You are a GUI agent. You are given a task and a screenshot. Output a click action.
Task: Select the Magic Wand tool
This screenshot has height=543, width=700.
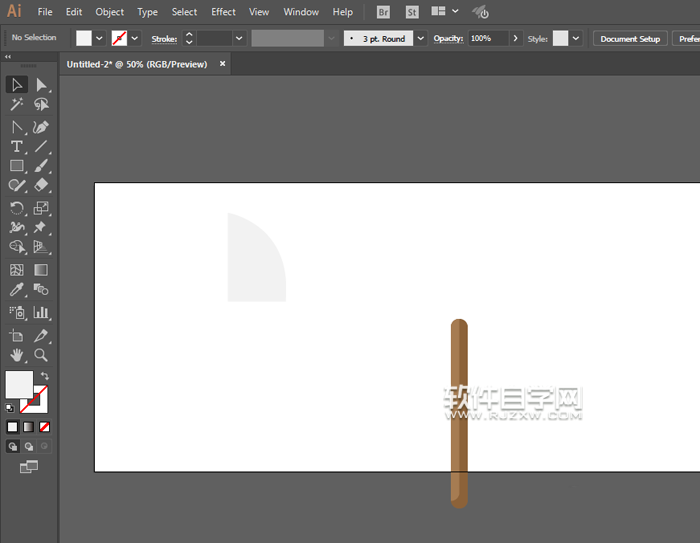pos(17,105)
